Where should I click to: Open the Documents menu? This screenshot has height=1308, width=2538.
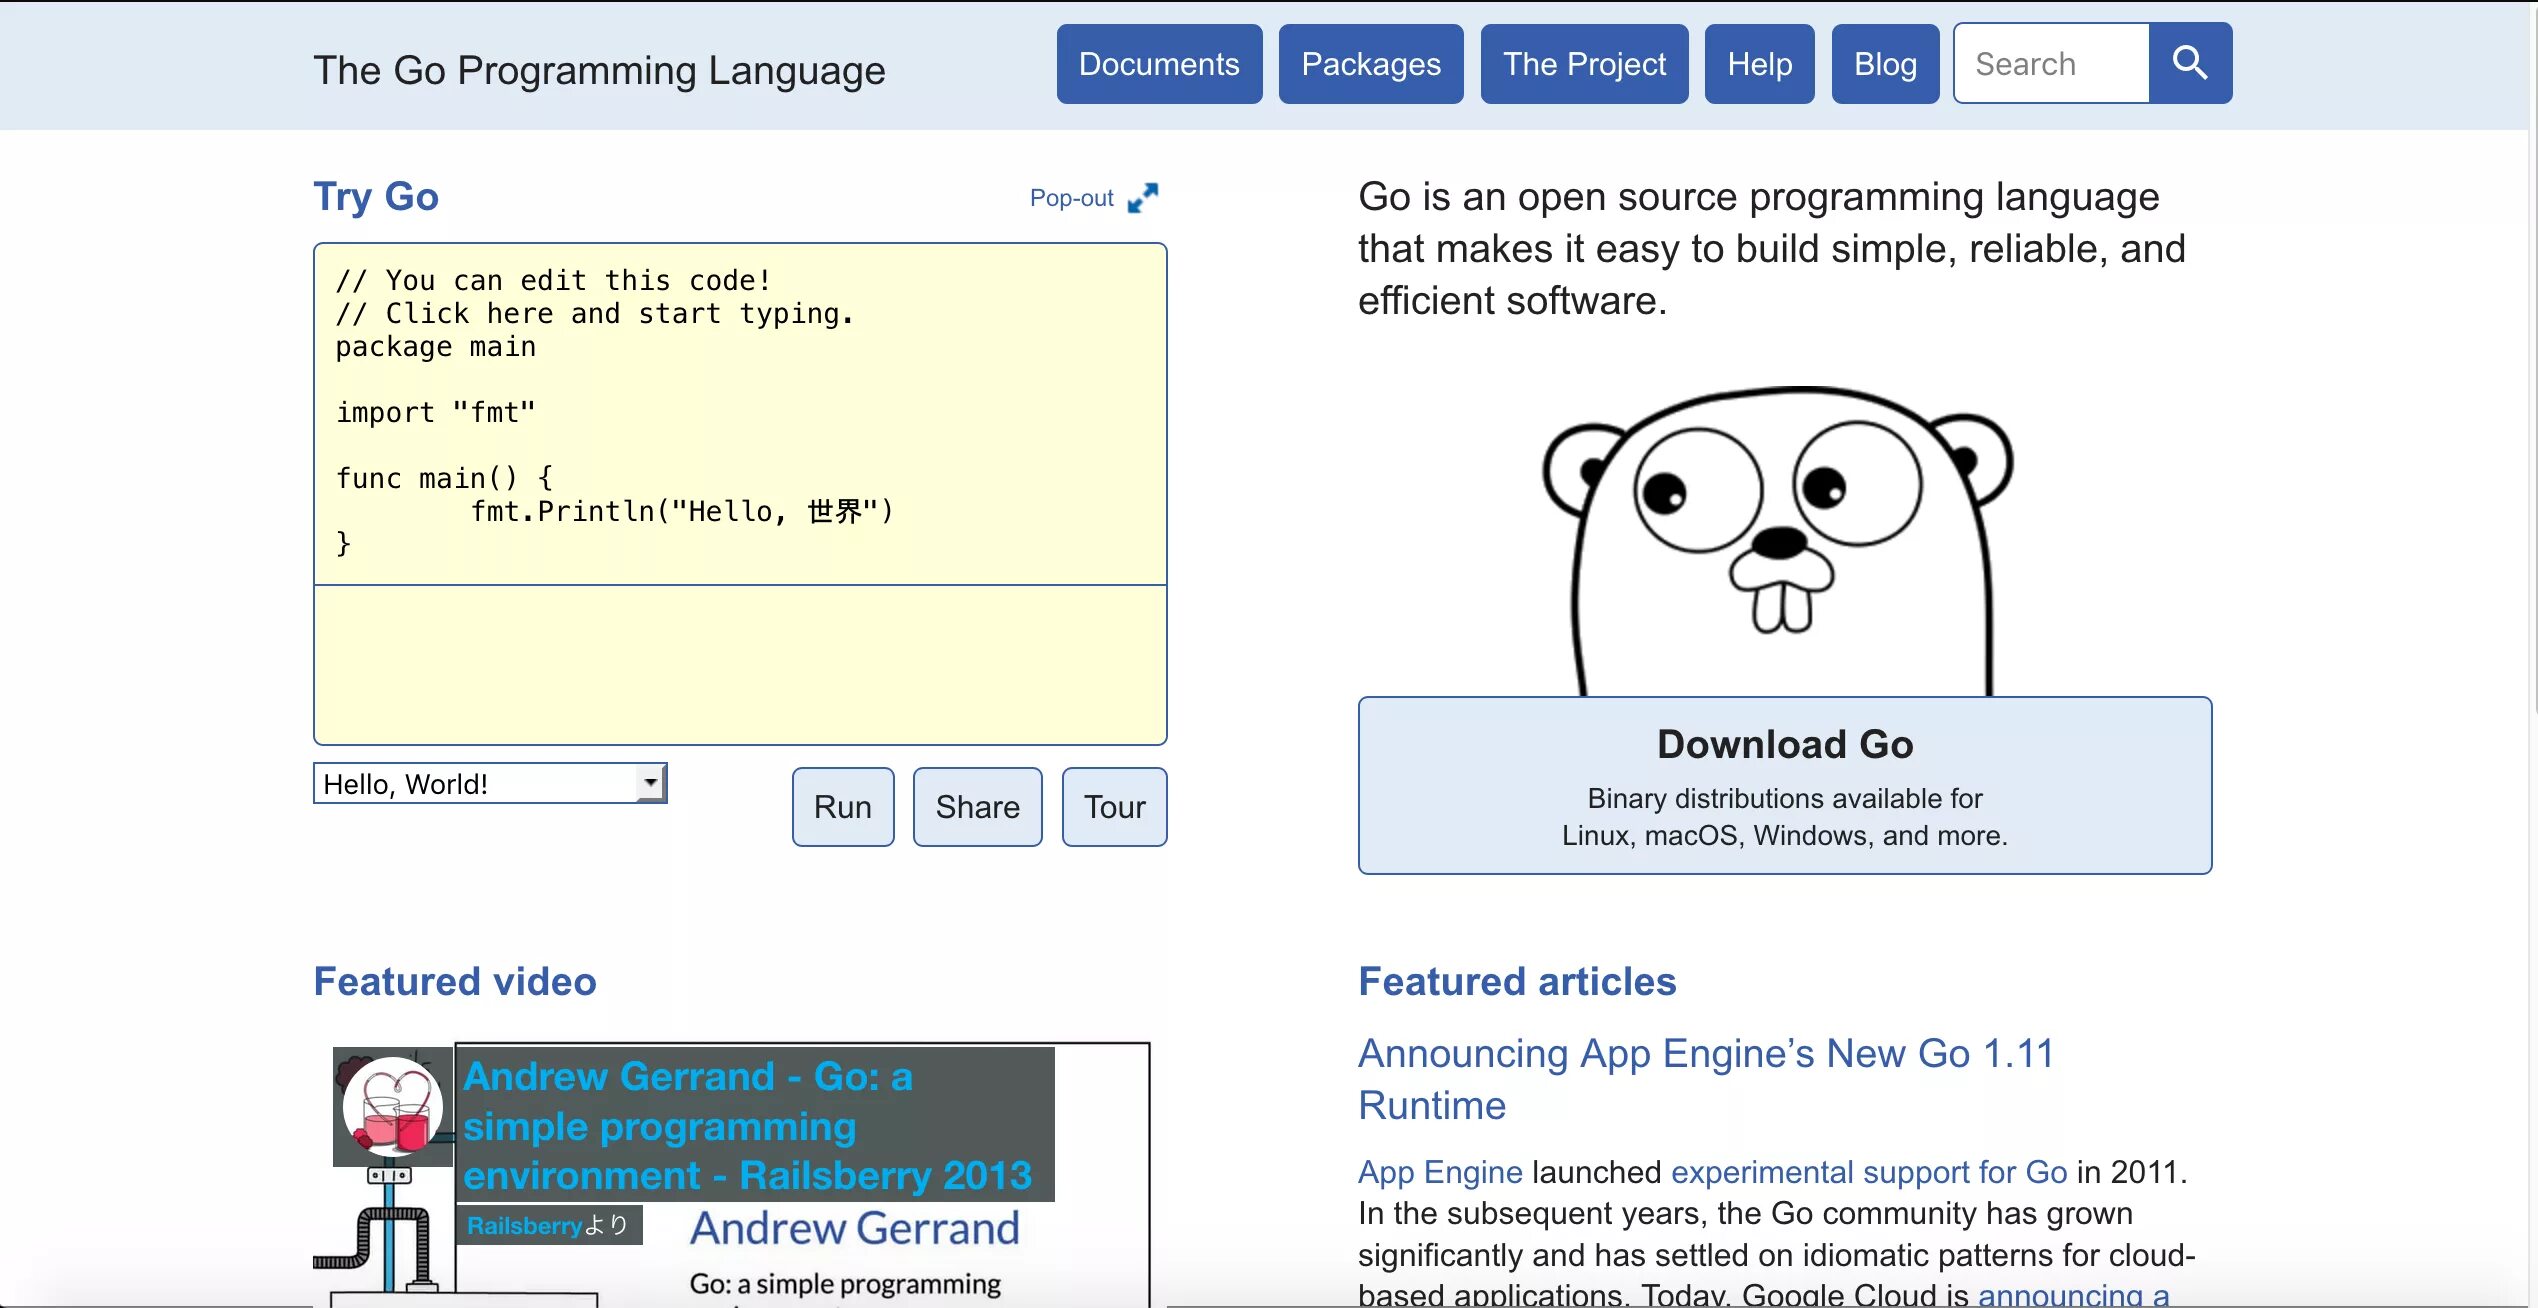tap(1159, 64)
